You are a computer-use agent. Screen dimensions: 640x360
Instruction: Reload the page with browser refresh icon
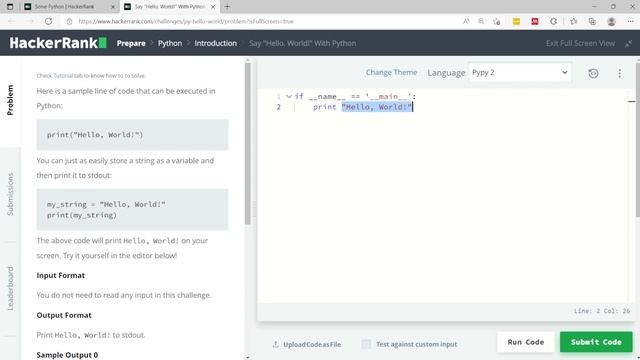click(x=48, y=21)
